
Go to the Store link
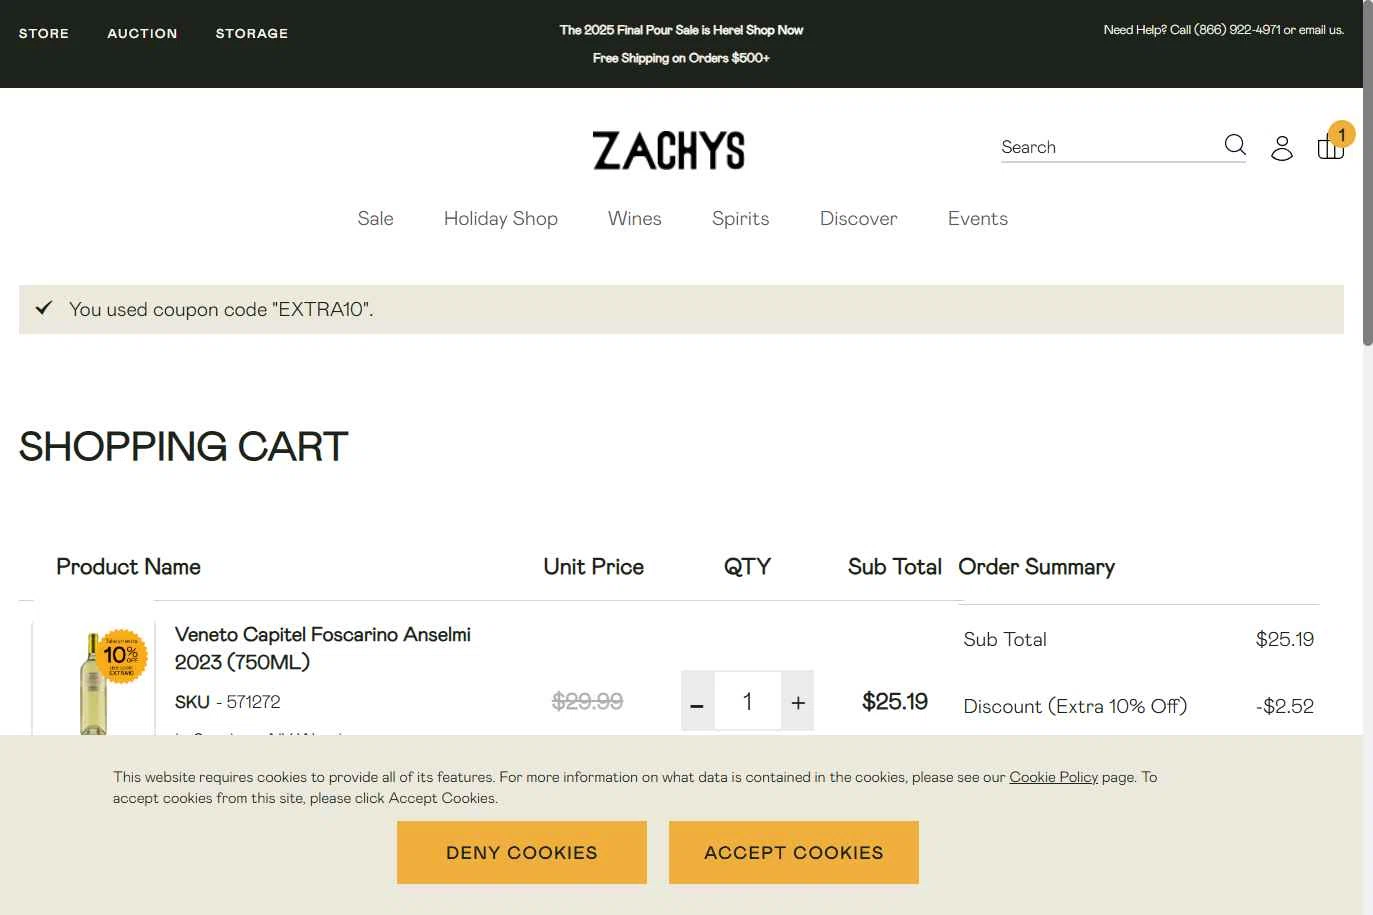44,33
